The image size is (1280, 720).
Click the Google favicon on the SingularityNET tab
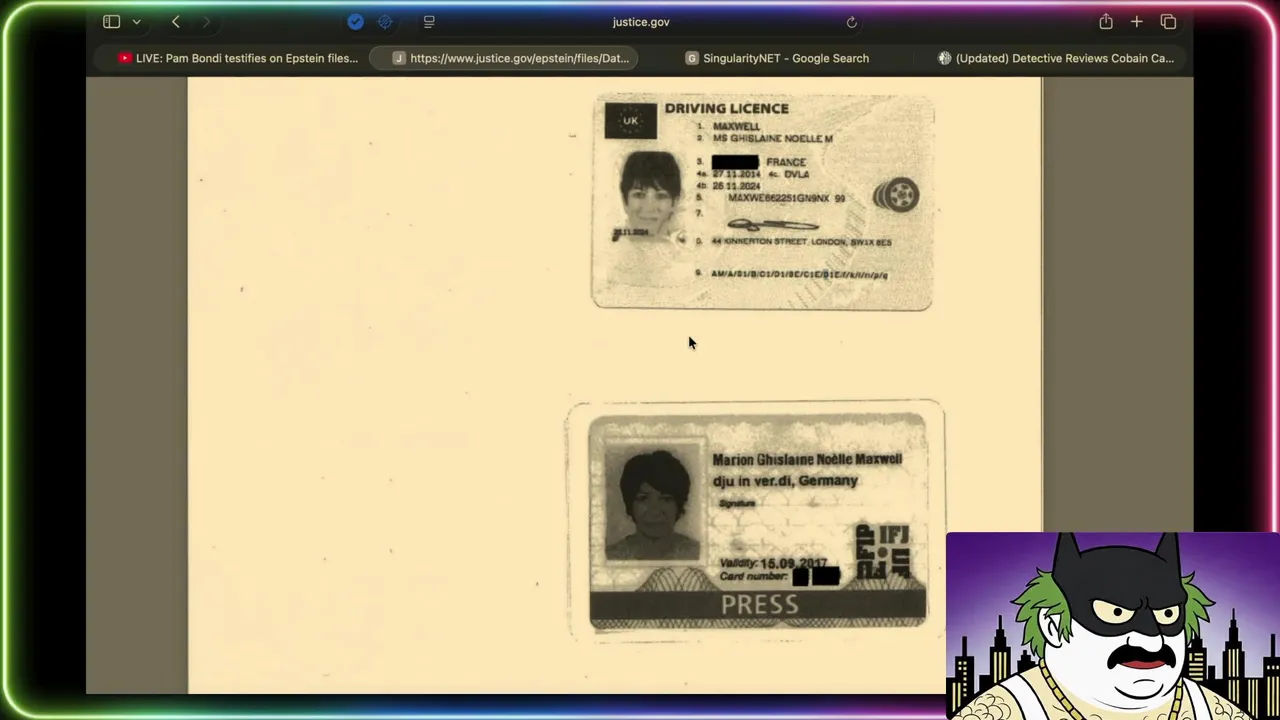pos(691,58)
